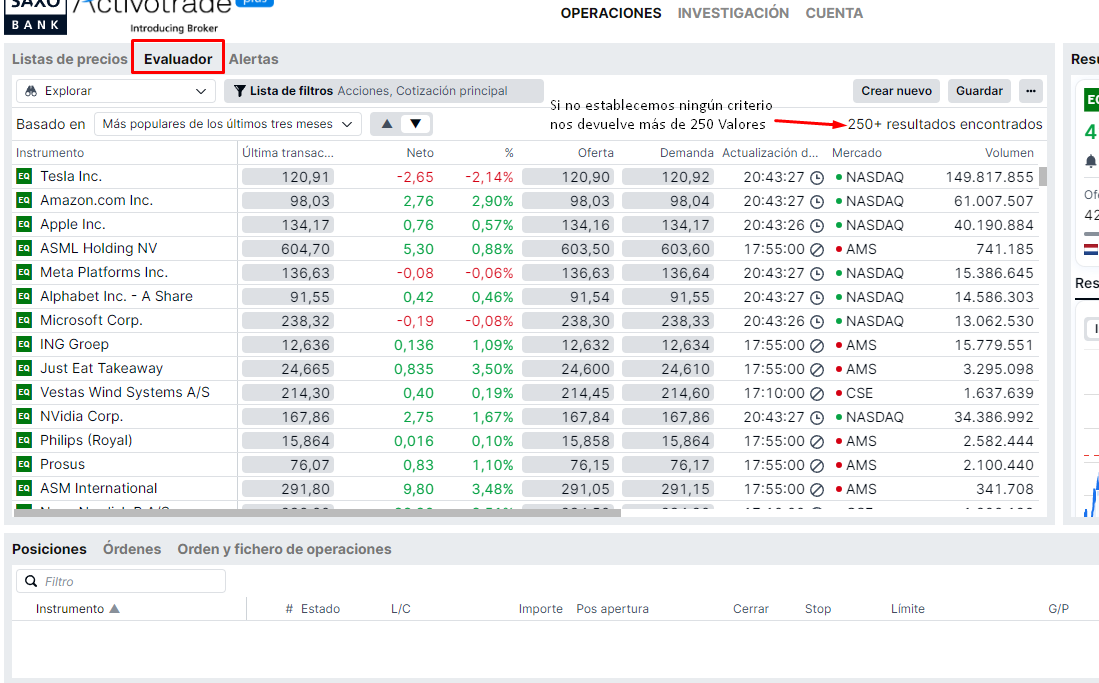This screenshot has width=1099, height=683.
Task: Click the Crear nuevo button
Action: (896, 91)
